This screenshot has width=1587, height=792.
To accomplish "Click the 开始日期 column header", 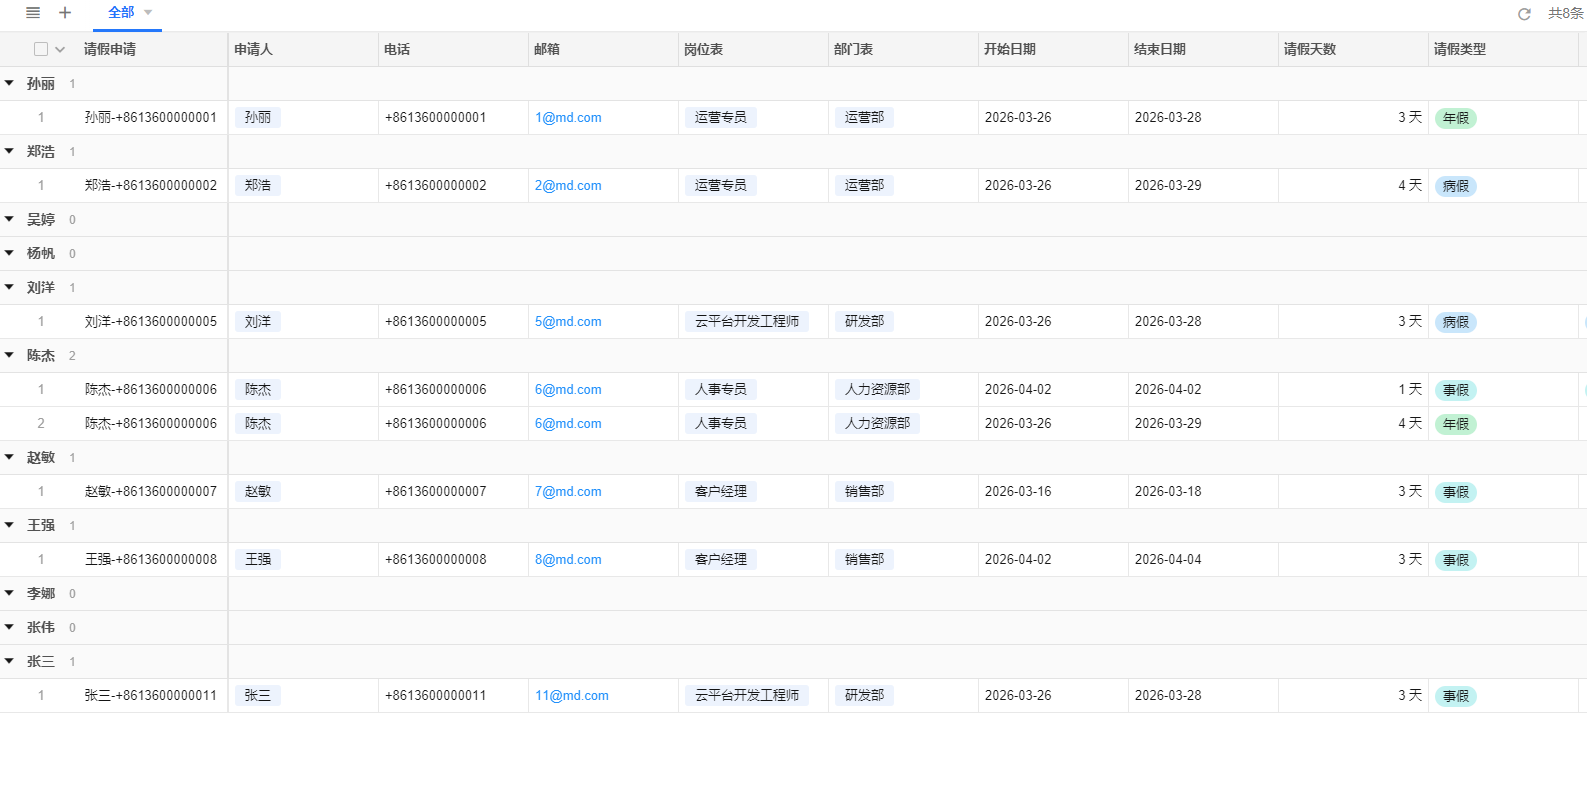I will click(1053, 49).
